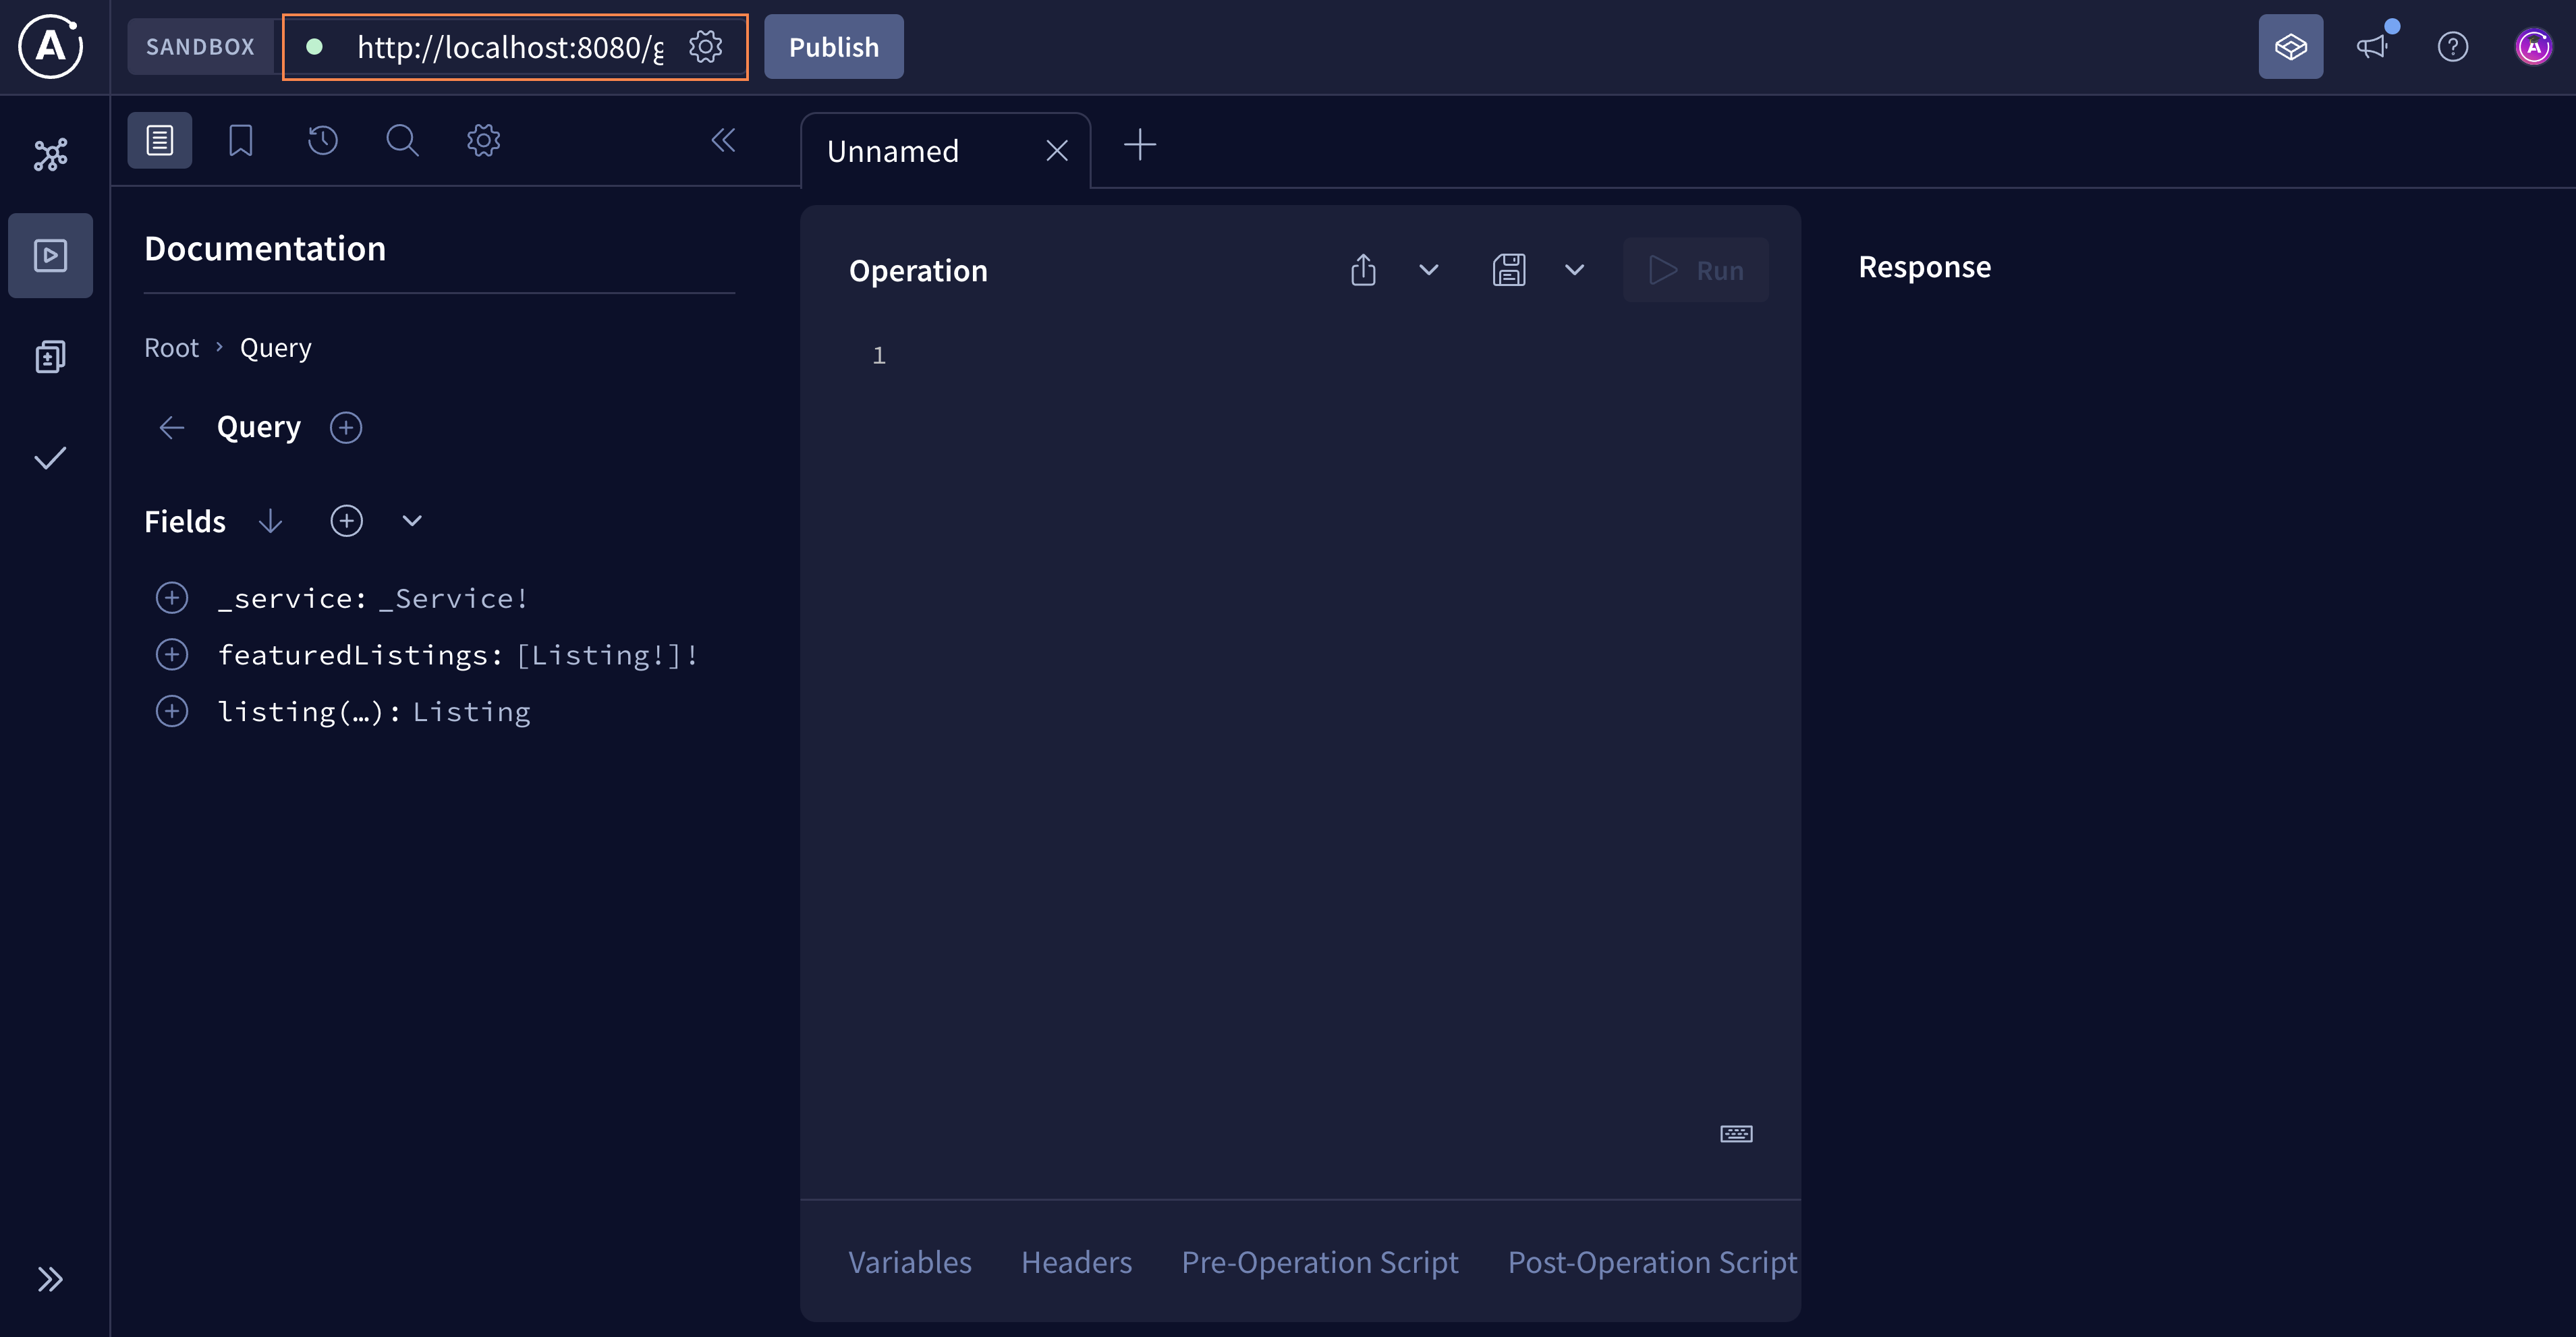Open the Pre-Operation Script tab
The image size is (2576, 1337).
pos(1319,1262)
